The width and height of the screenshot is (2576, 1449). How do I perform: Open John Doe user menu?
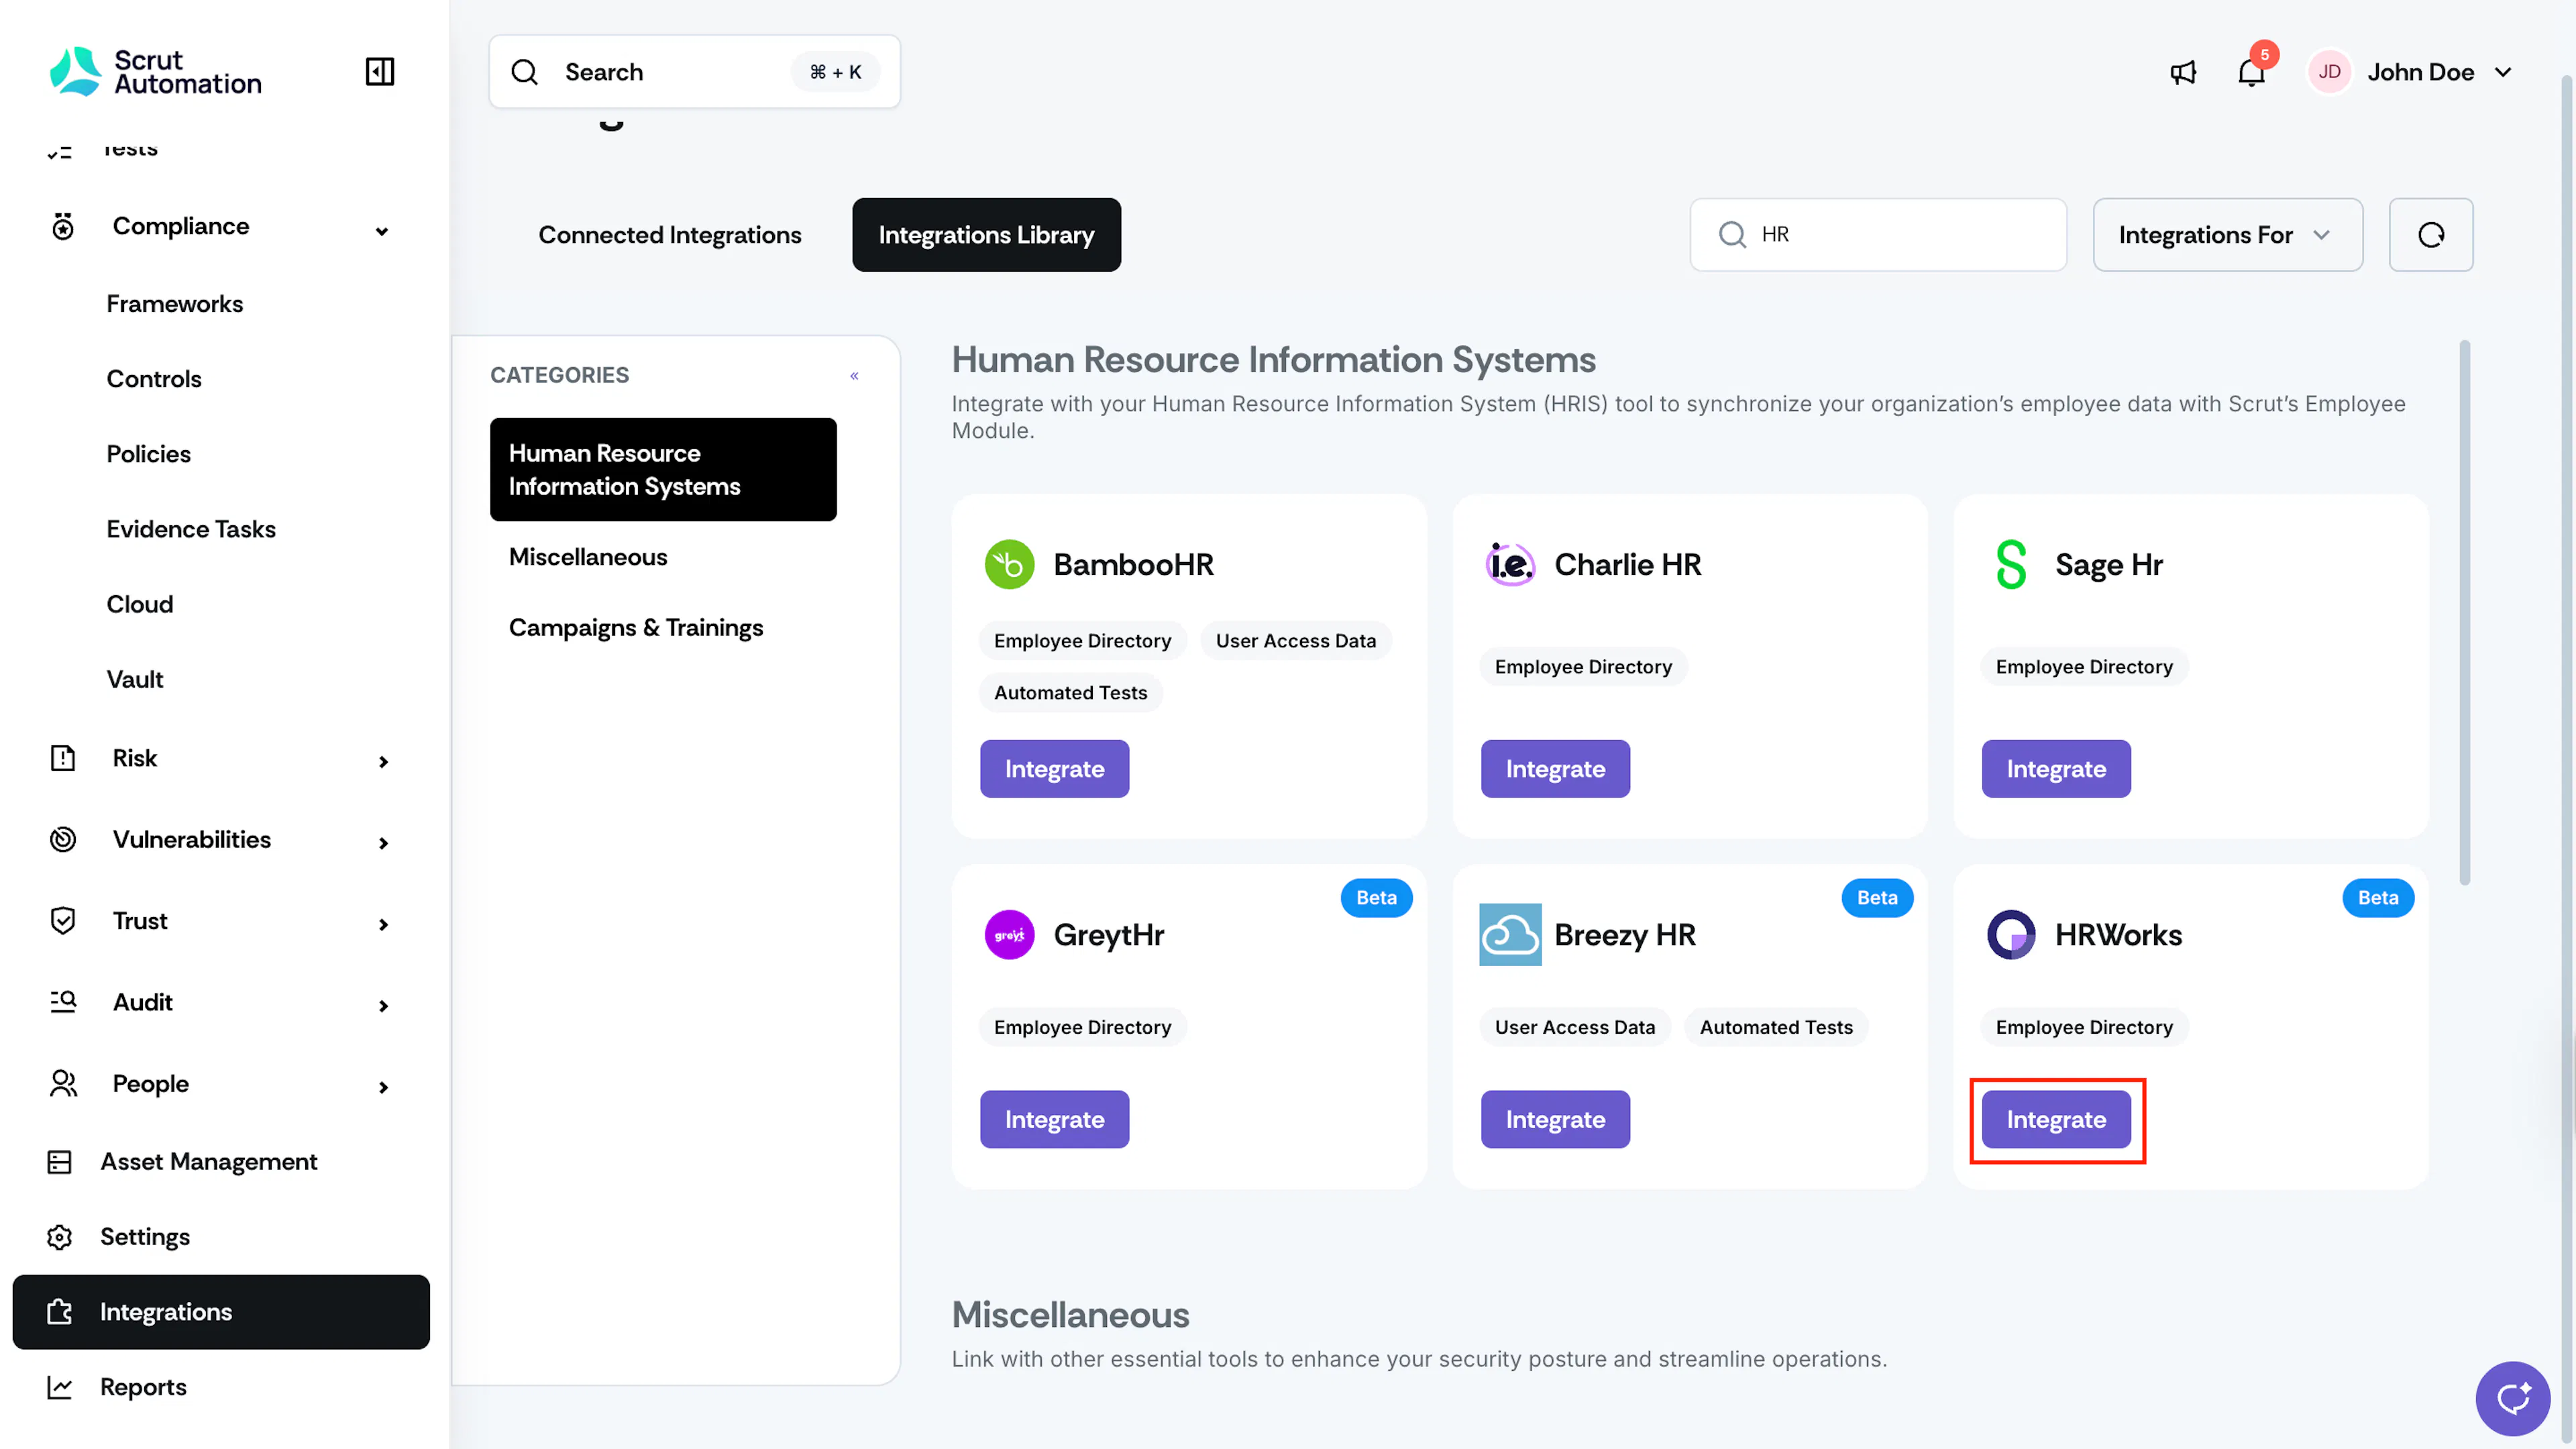coord(2411,72)
